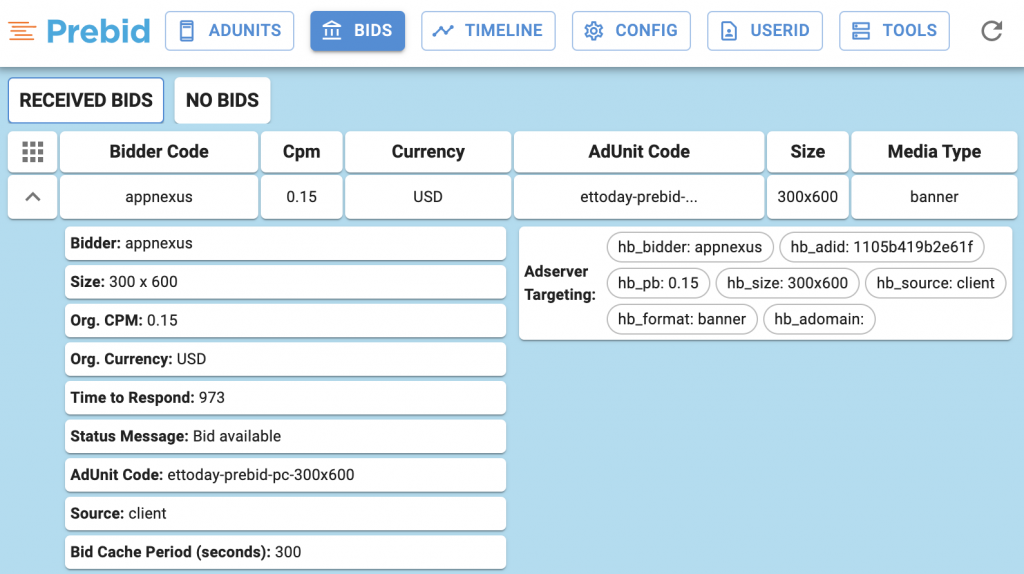Click the Prebid logo

(x=79, y=31)
